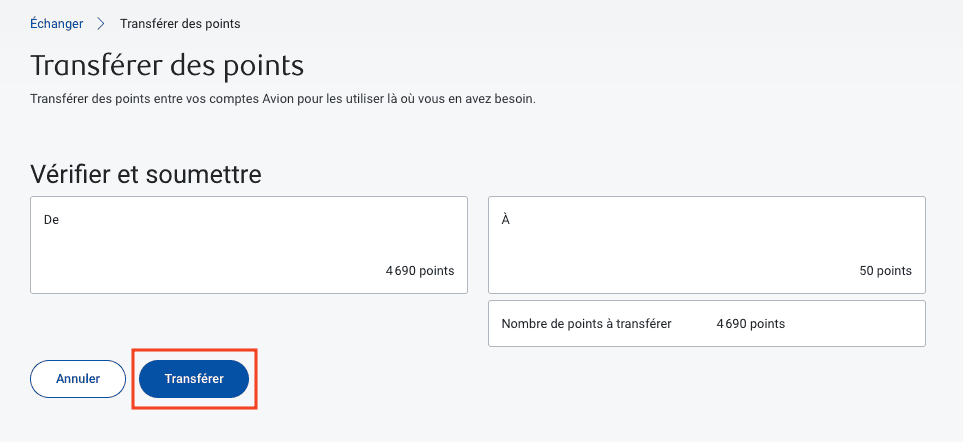The height and width of the screenshot is (442, 963).
Task: Click the Nombre de points à transférer label
Action: tap(586, 324)
